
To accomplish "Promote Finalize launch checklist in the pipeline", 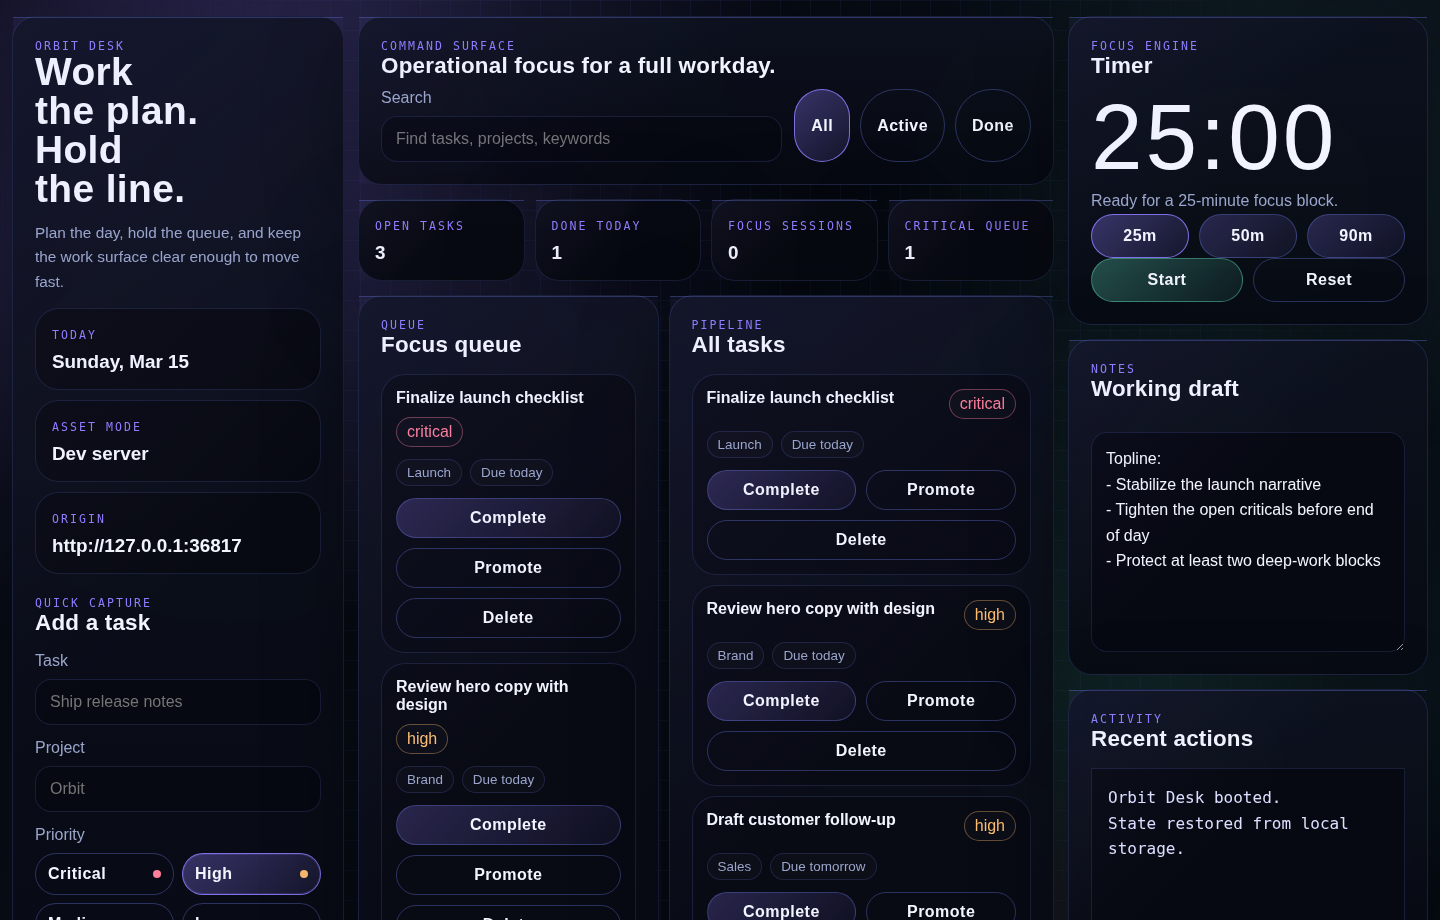I will tap(941, 490).
